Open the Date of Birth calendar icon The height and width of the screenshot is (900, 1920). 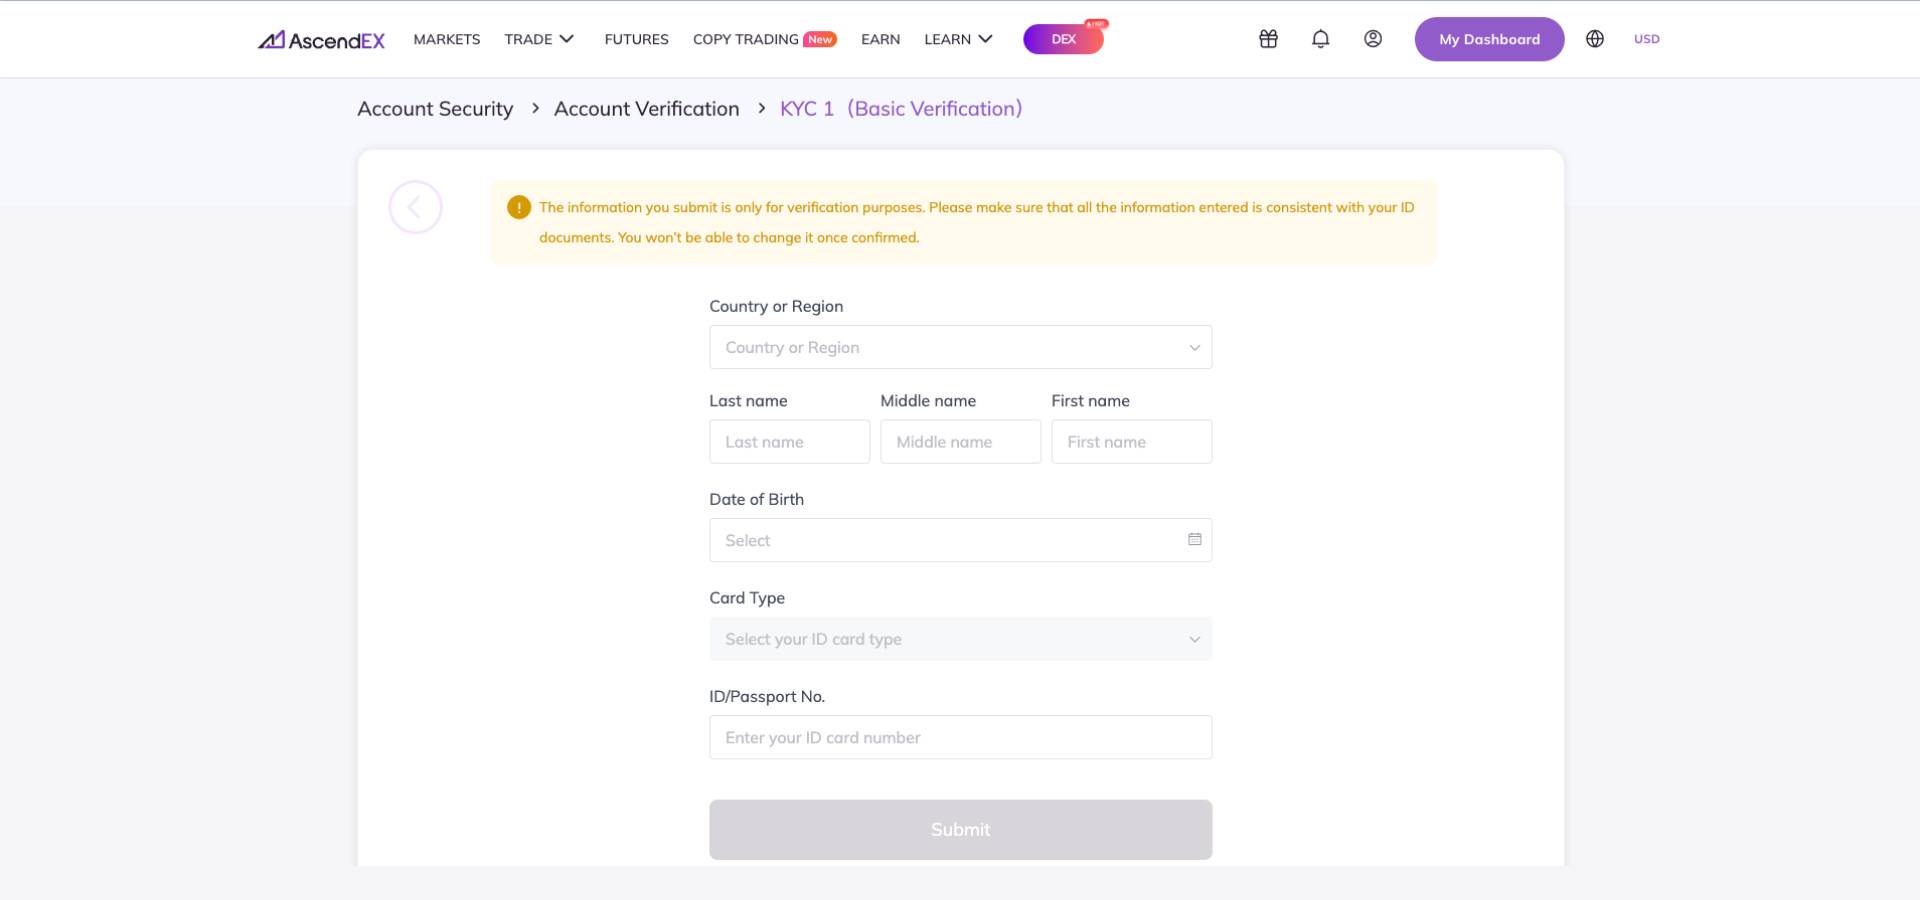(1194, 539)
